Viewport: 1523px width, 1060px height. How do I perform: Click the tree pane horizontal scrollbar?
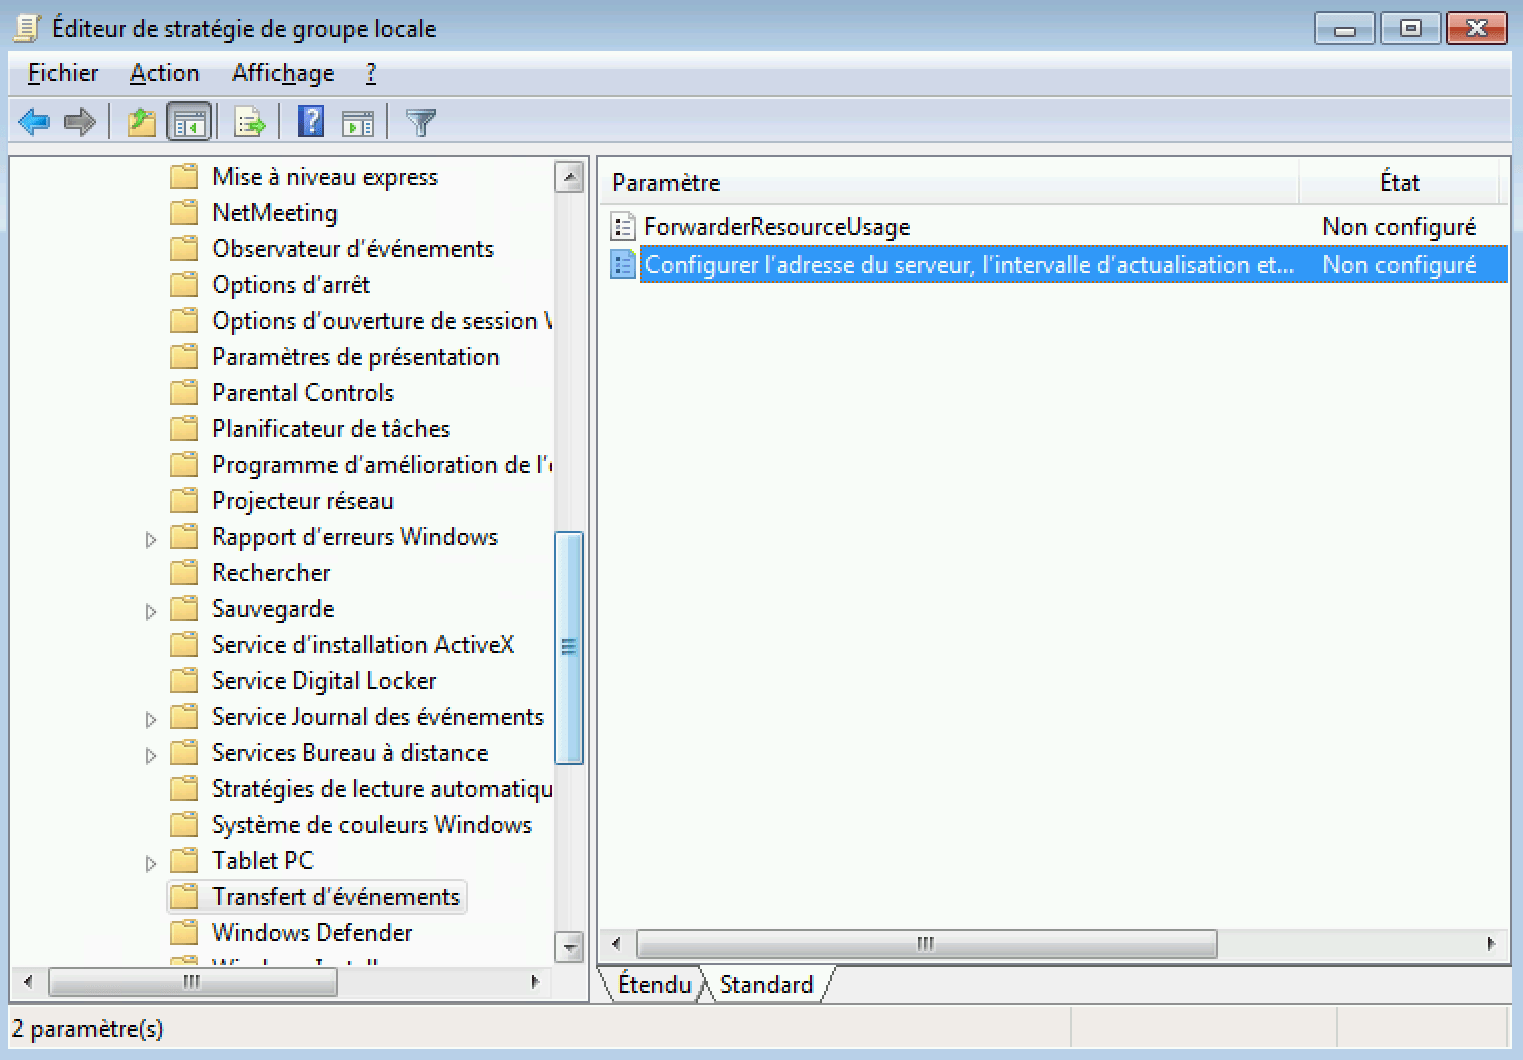tap(193, 982)
